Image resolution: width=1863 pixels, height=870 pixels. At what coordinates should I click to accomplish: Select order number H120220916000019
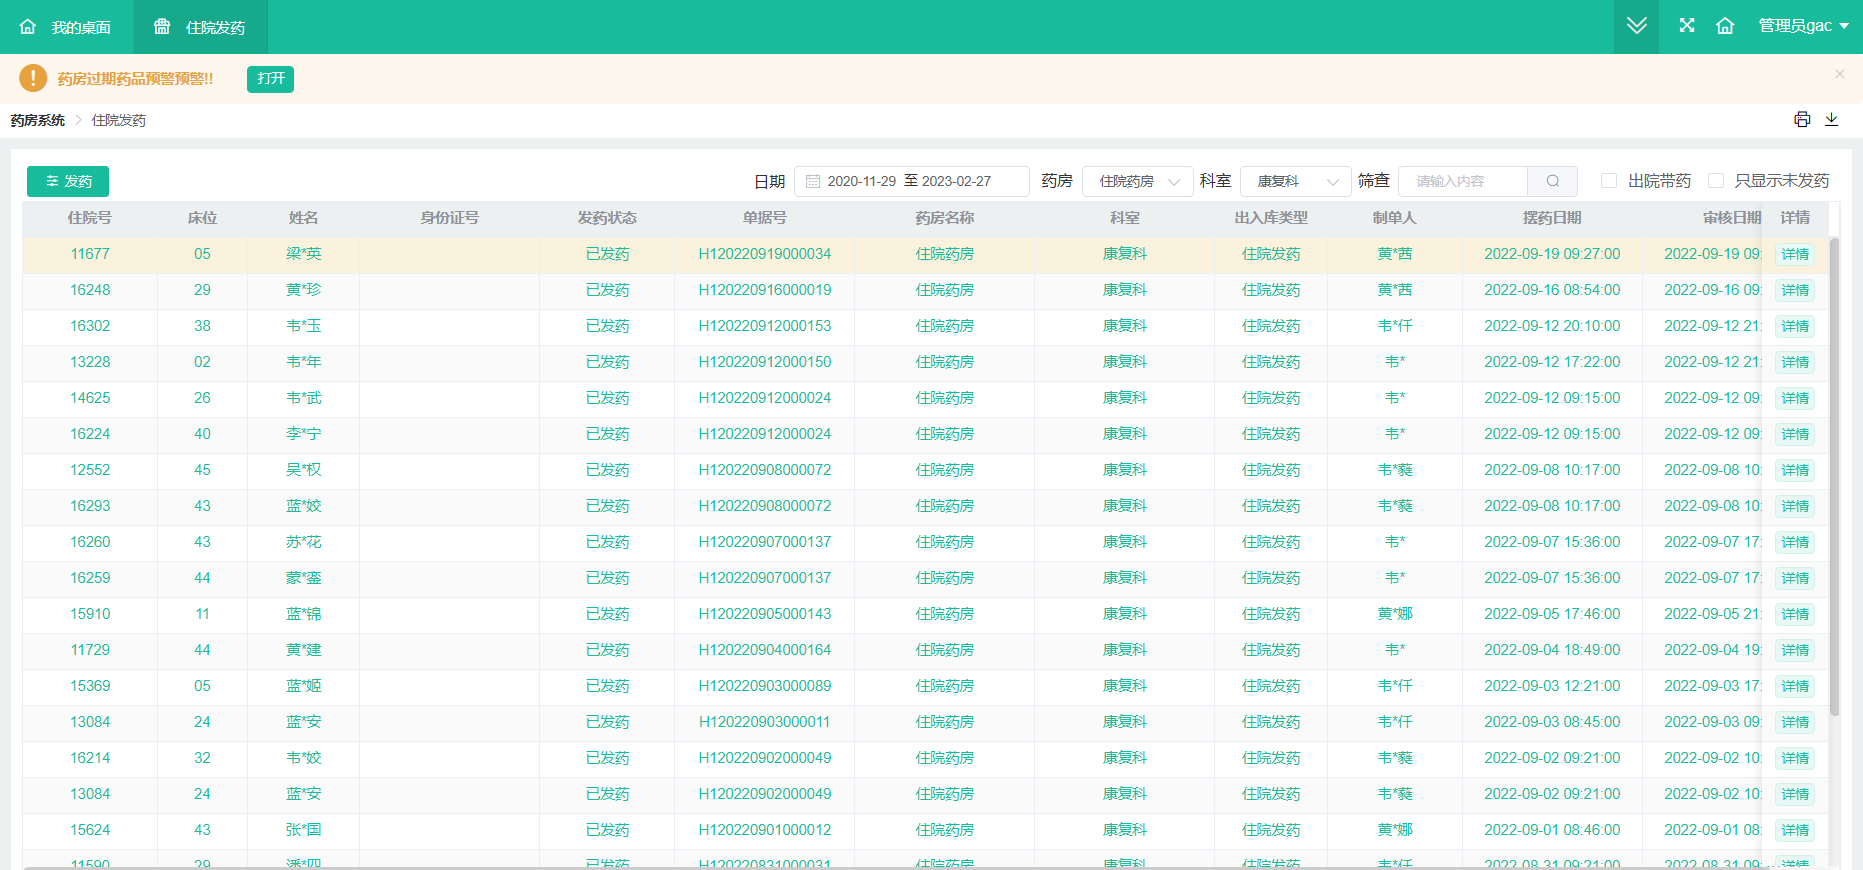click(765, 290)
